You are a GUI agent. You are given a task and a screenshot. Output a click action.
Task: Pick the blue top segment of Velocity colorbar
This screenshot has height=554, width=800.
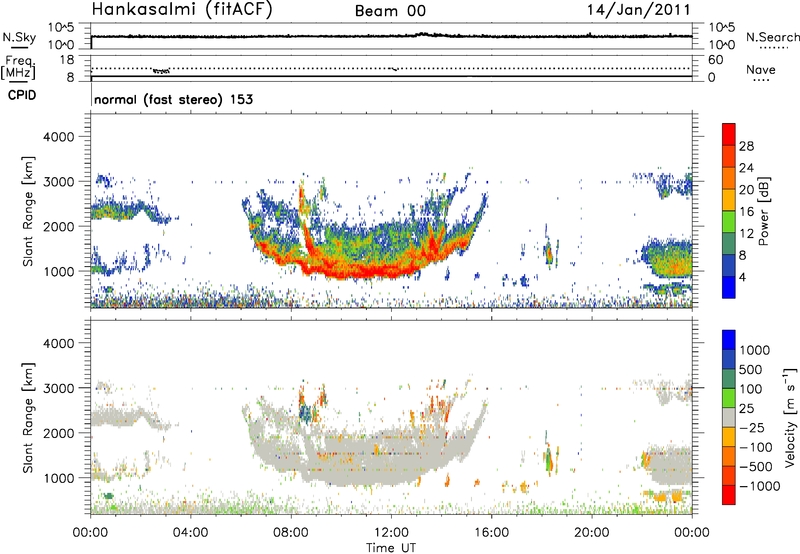click(x=729, y=340)
